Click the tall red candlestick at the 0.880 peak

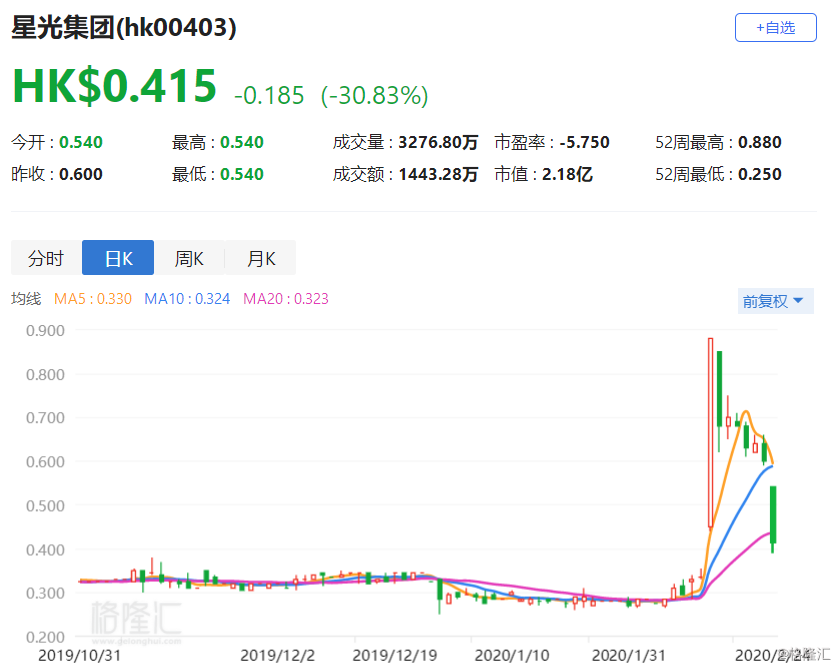[710, 432]
